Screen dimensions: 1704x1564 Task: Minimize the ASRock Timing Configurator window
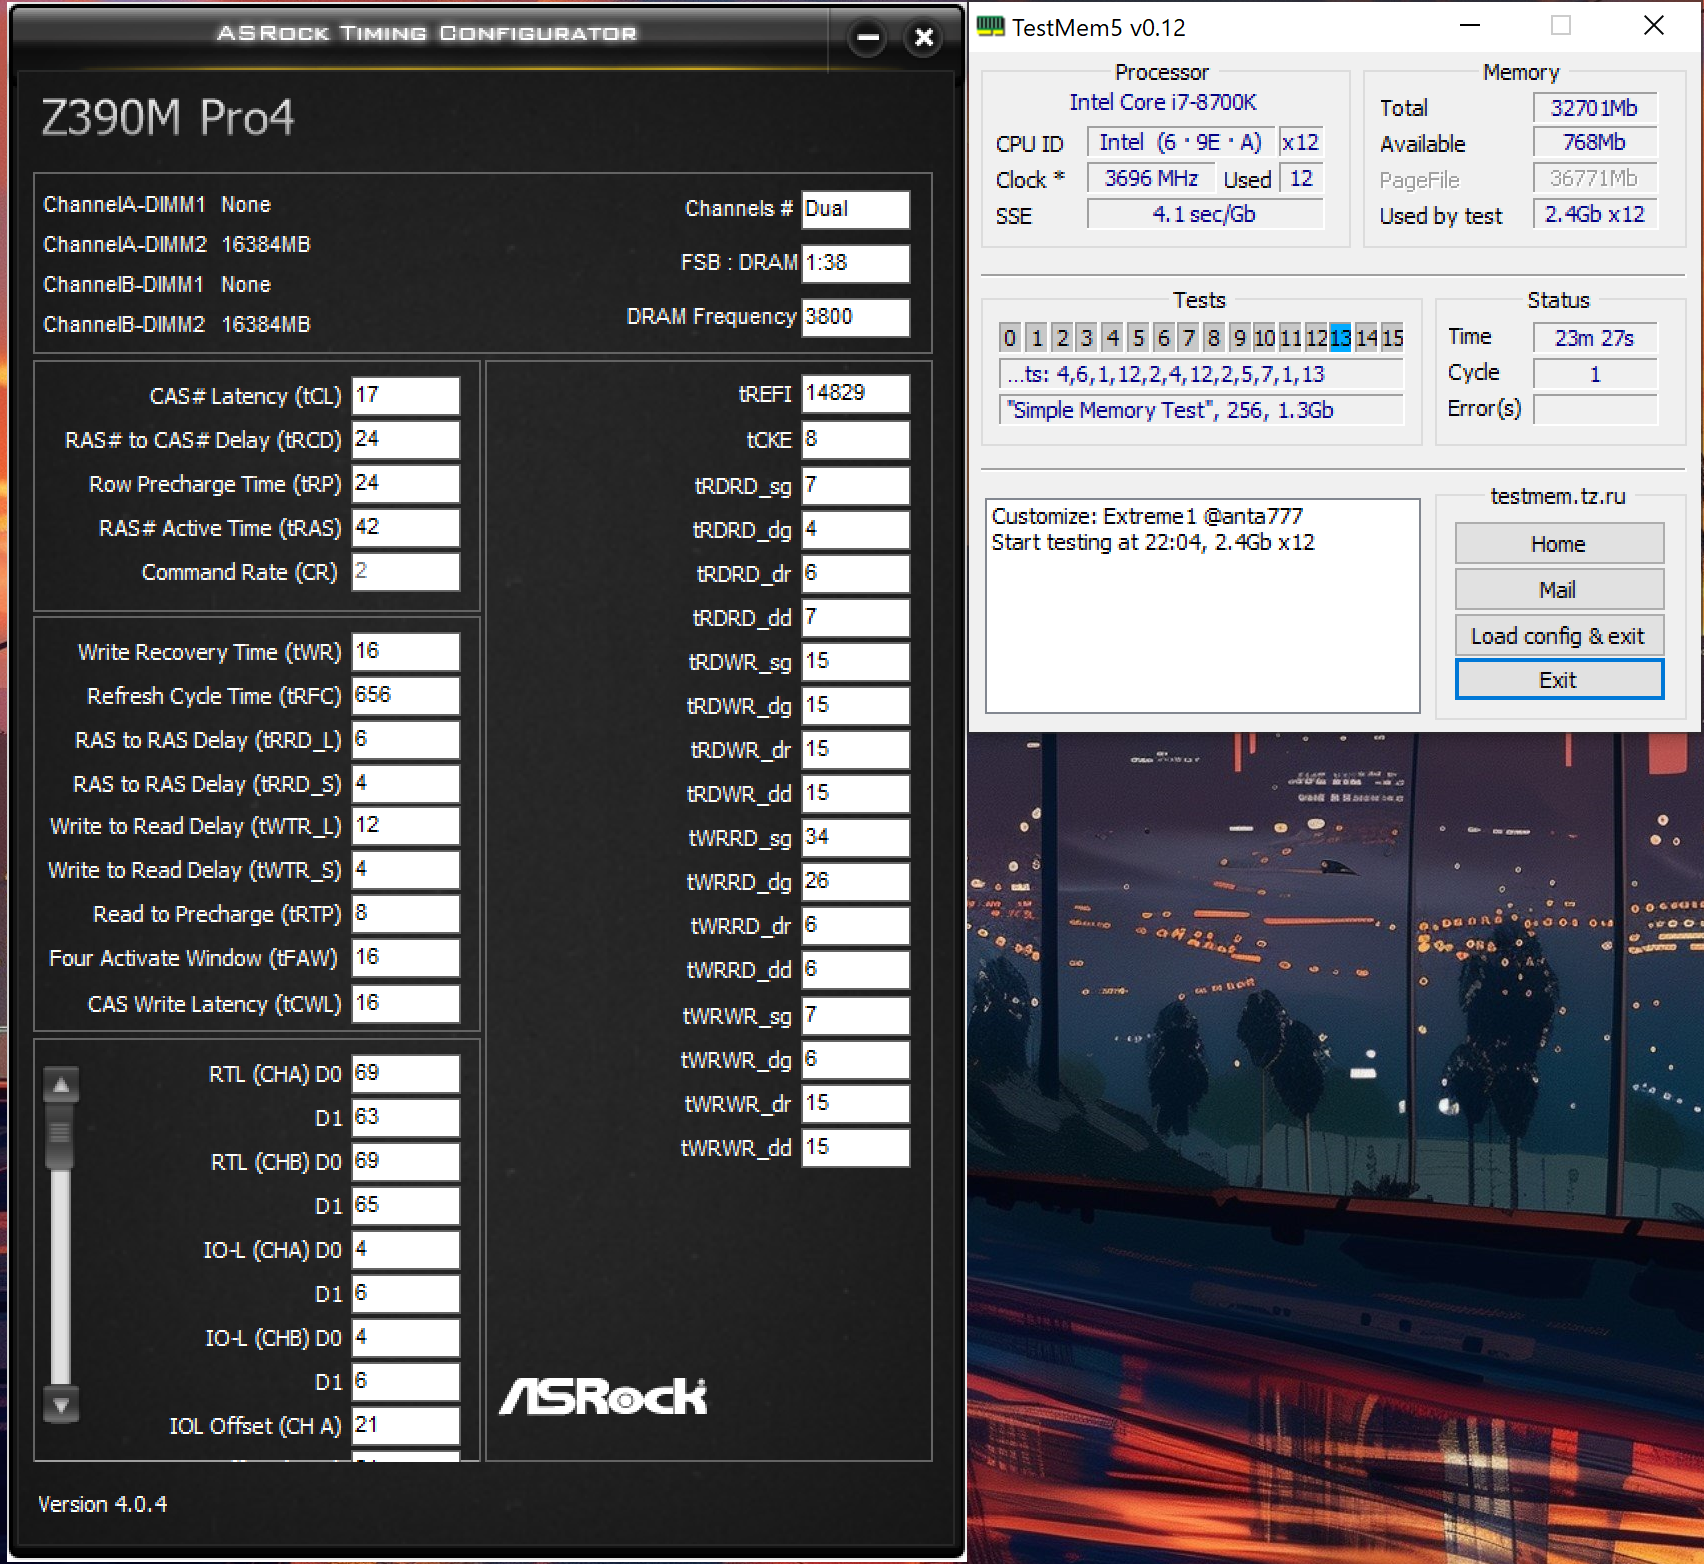click(x=868, y=38)
